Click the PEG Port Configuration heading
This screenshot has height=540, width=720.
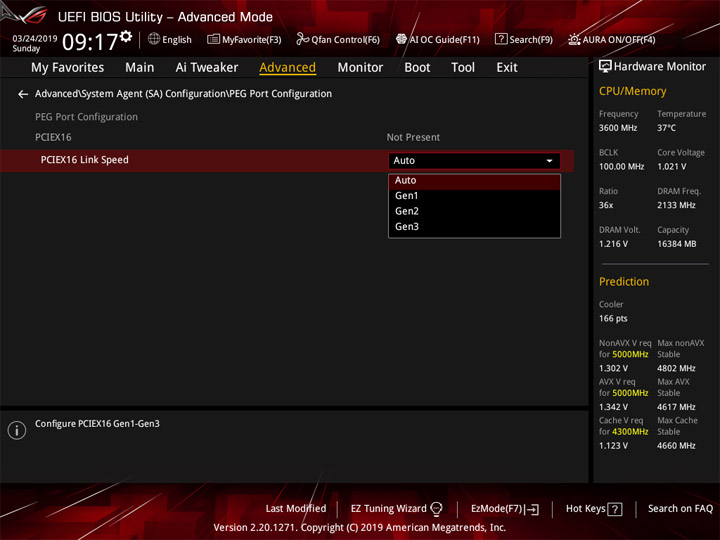pos(86,117)
